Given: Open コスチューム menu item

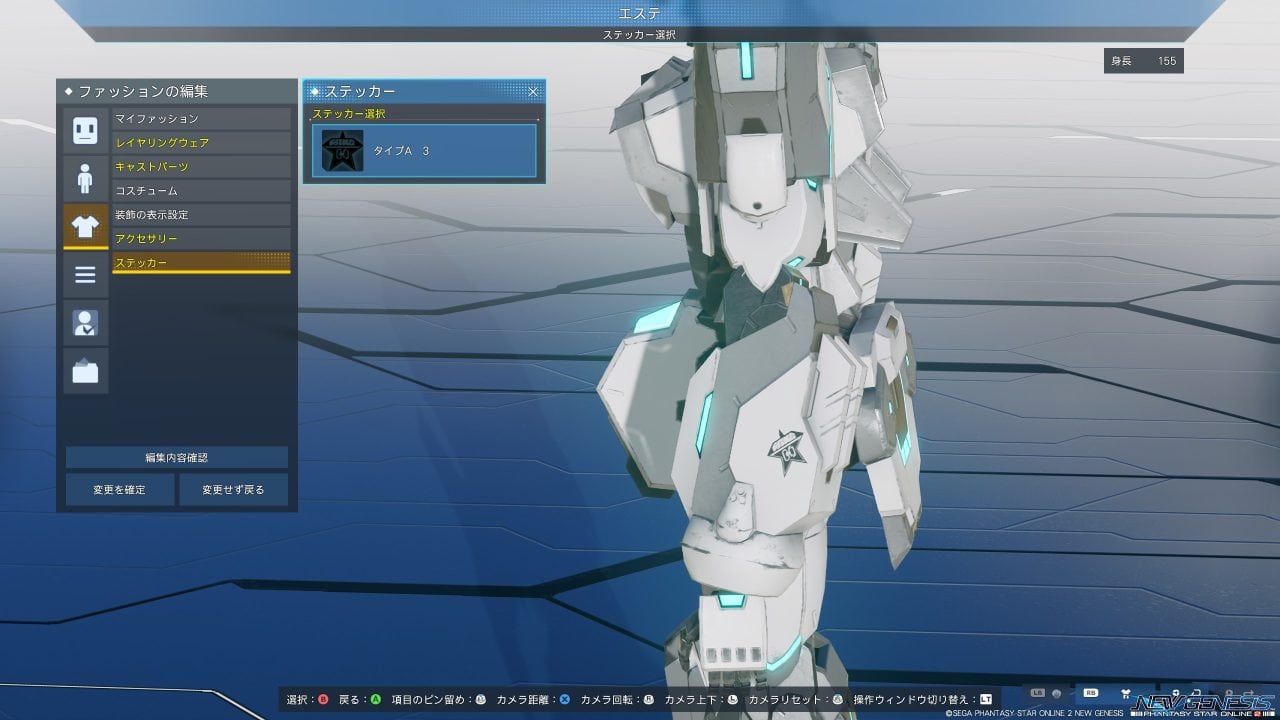Looking at the screenshot, I should click(201, 191).
